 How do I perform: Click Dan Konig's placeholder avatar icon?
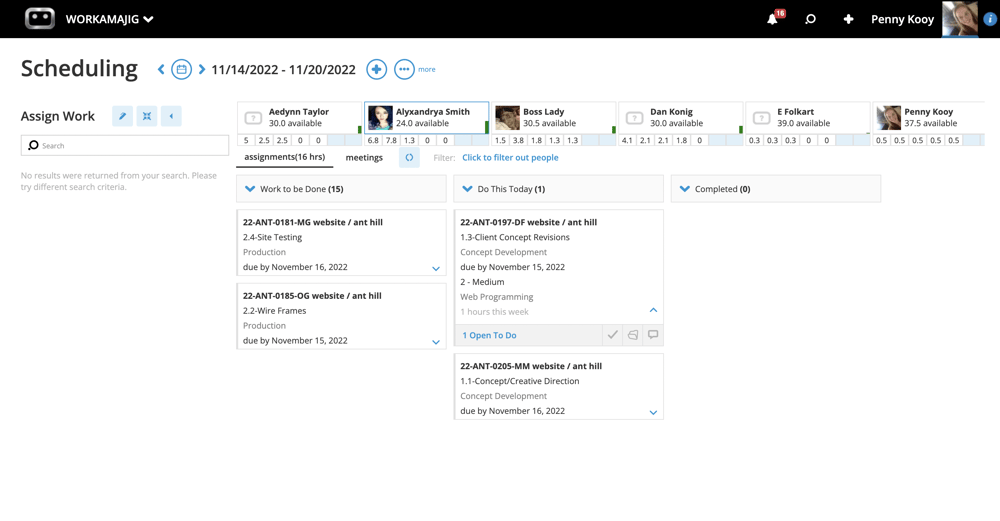634,118
